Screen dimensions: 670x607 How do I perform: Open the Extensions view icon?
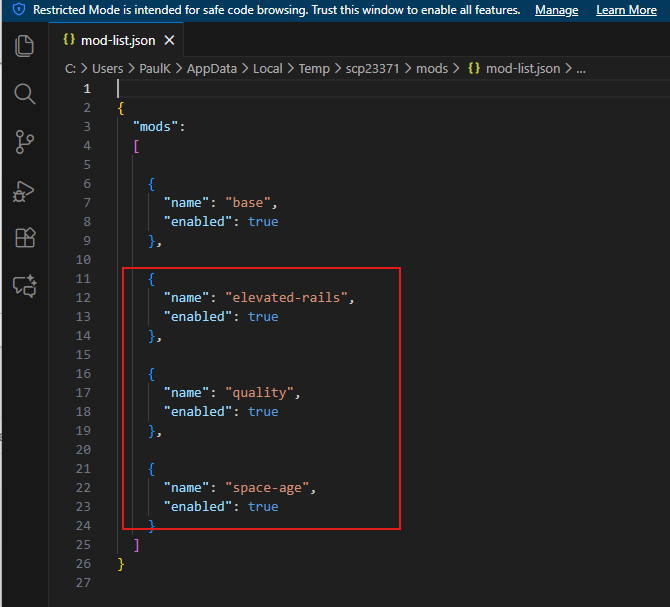tap(25, 238)
